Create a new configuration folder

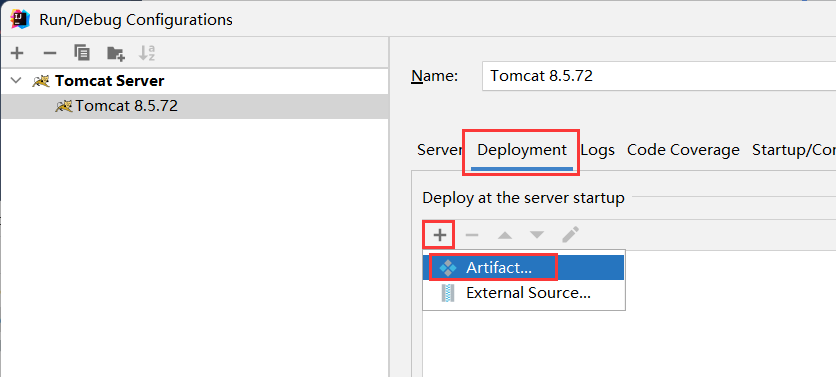[116, 53]
